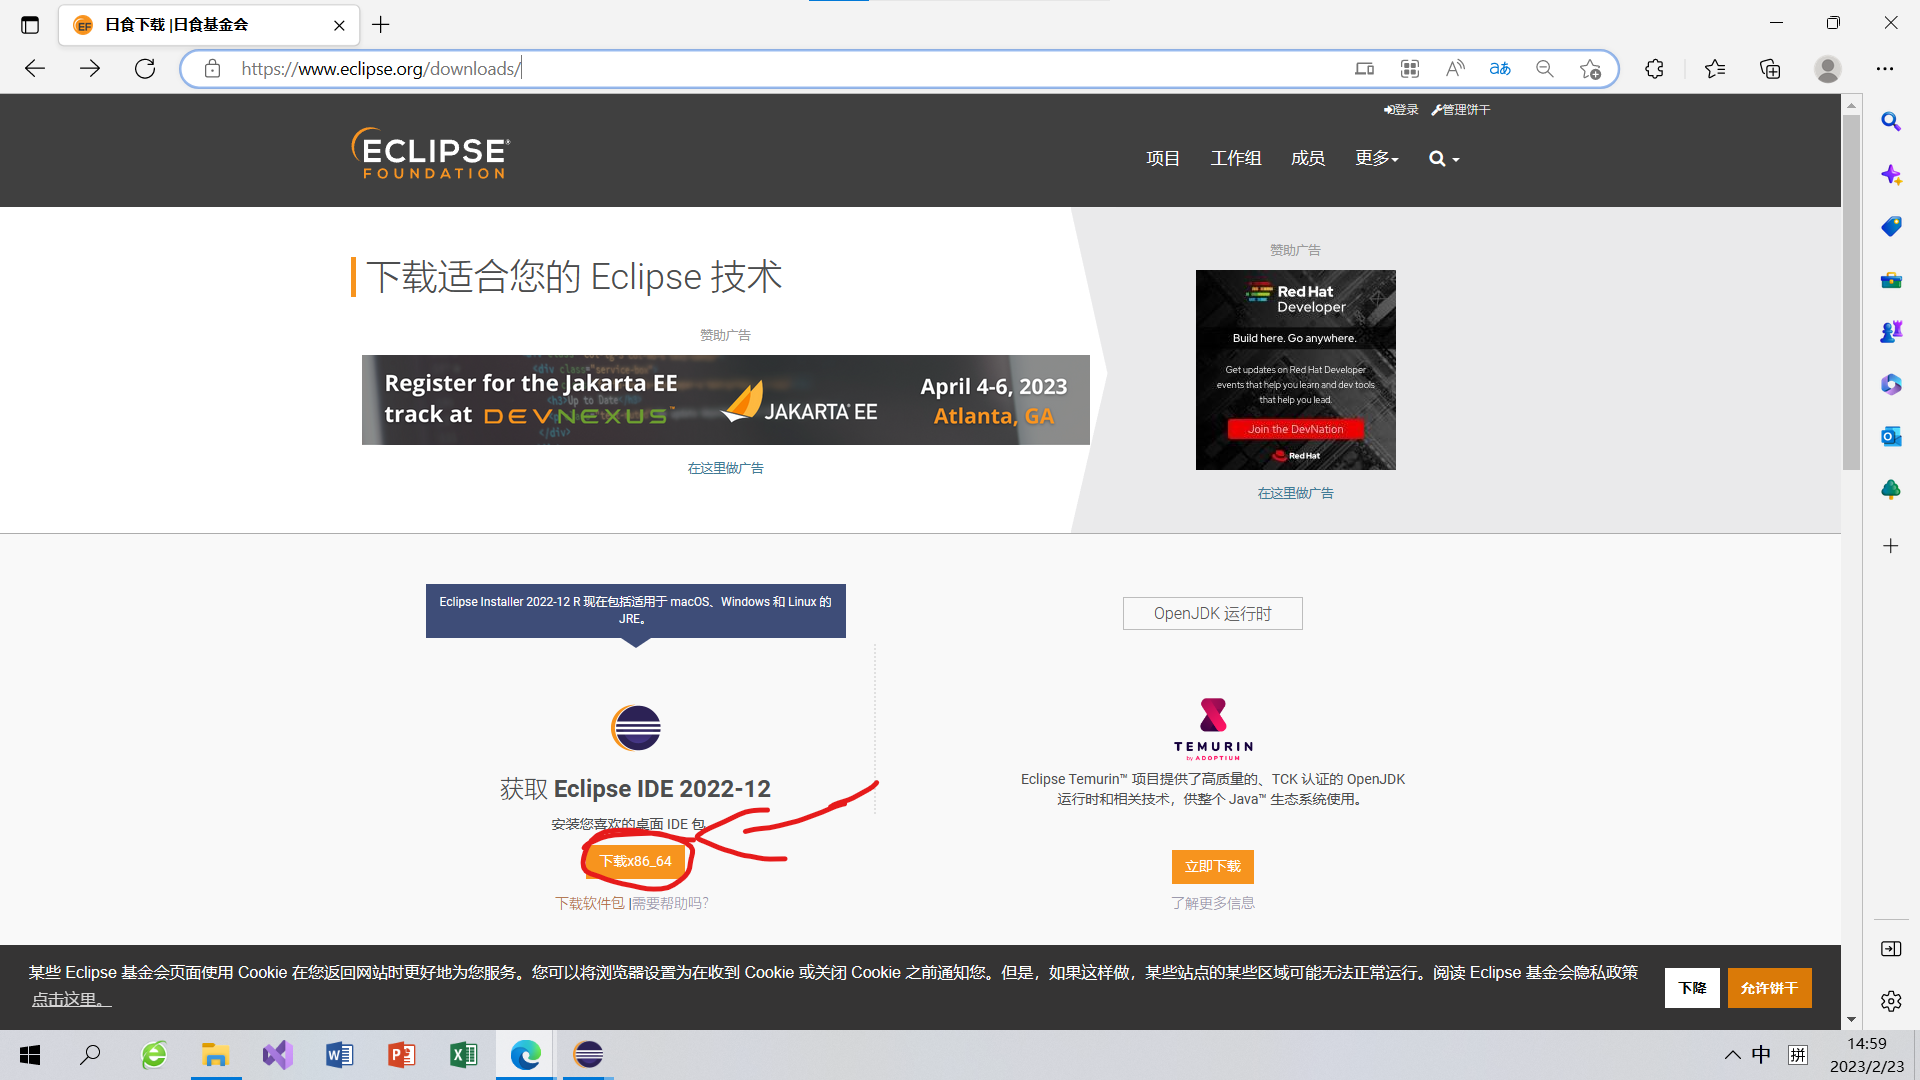Click the 点击这里 privacy policy link
1920x1080 pixels.
[x=70, y=999]
